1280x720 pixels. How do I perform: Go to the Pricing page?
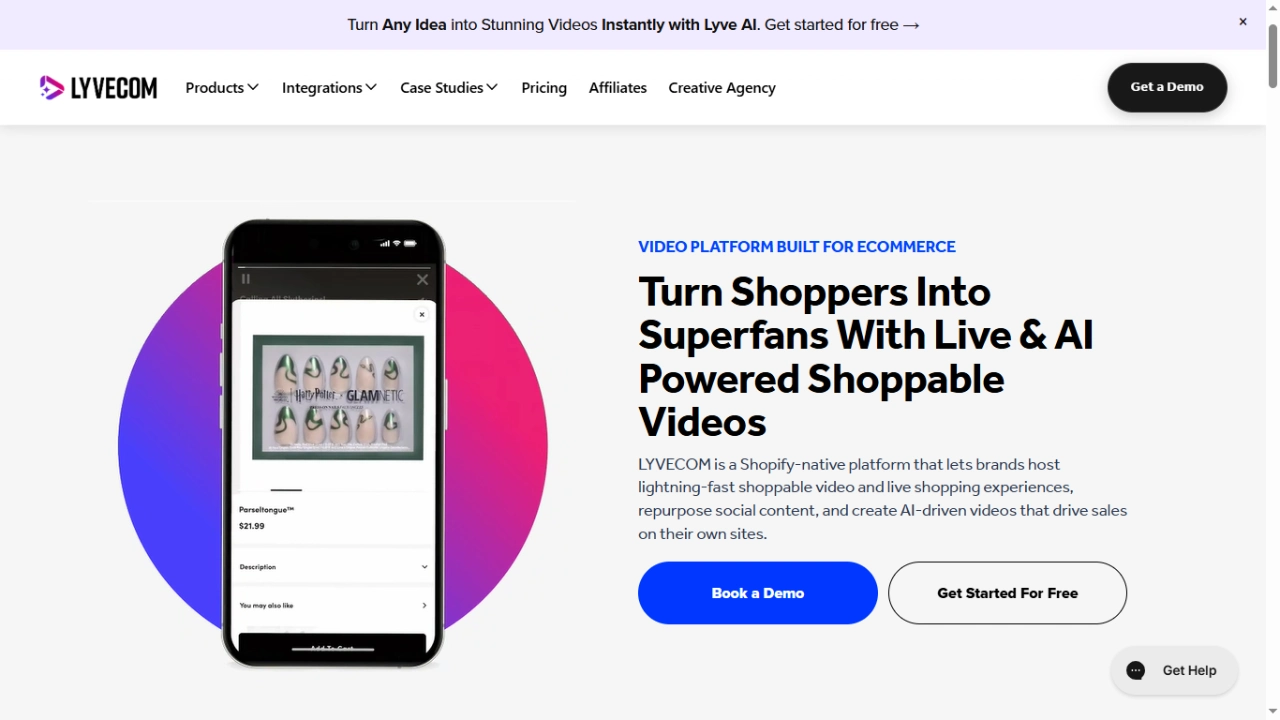click(x=544, y=88)
